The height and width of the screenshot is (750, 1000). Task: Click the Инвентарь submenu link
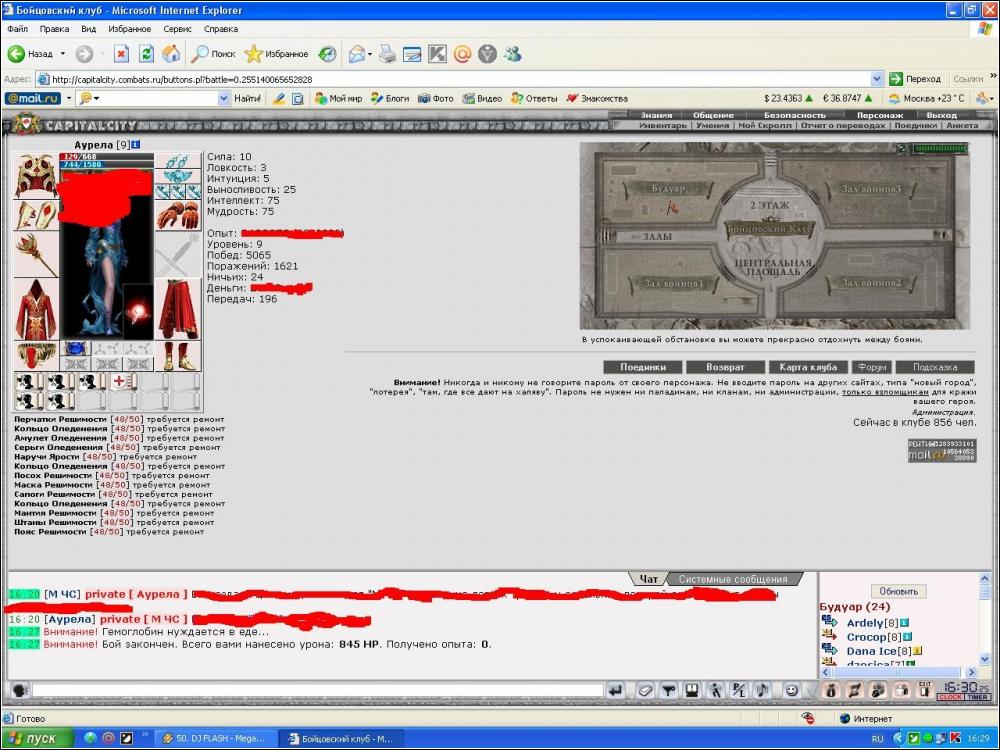(663, 126)
